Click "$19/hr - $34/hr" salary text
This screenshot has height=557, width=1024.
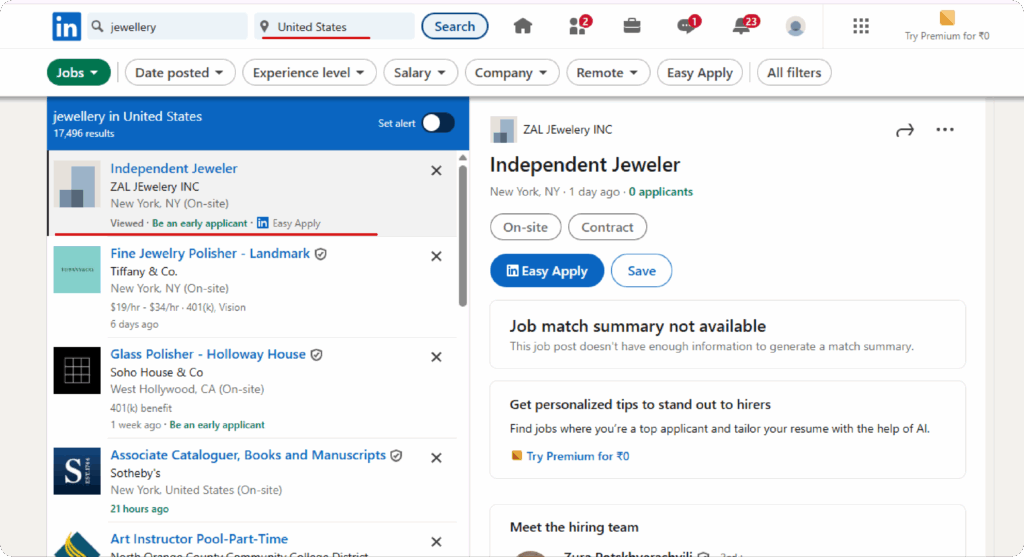144,308
